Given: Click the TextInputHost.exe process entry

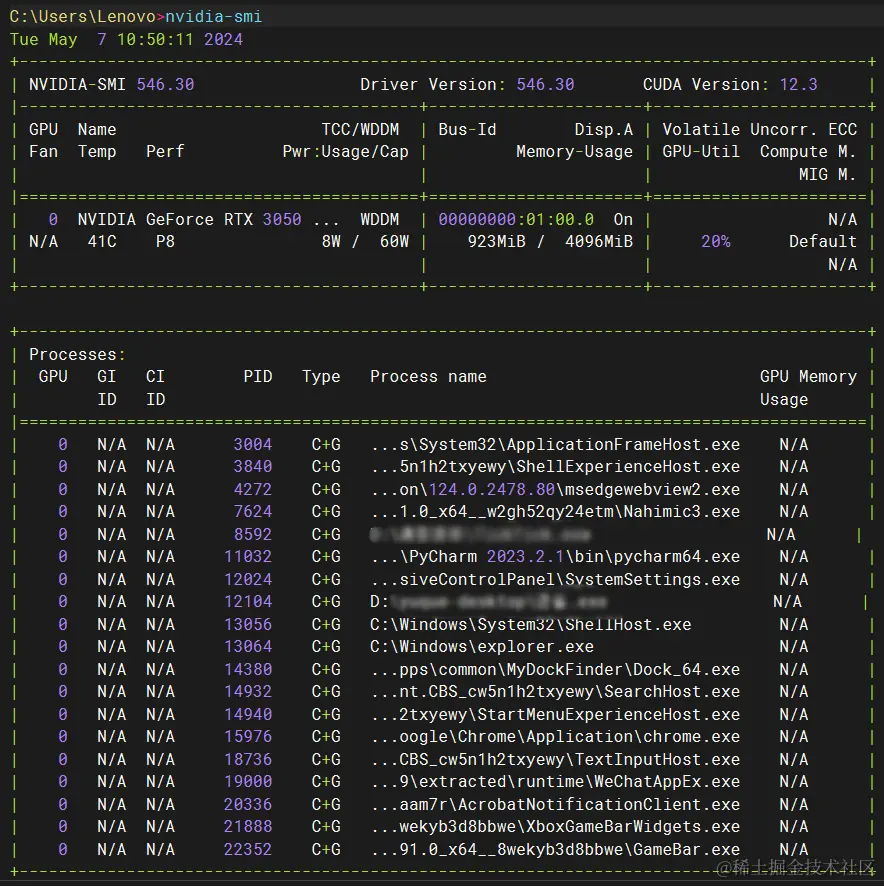Looking at the screenshot, I should (x=556, y=759).
